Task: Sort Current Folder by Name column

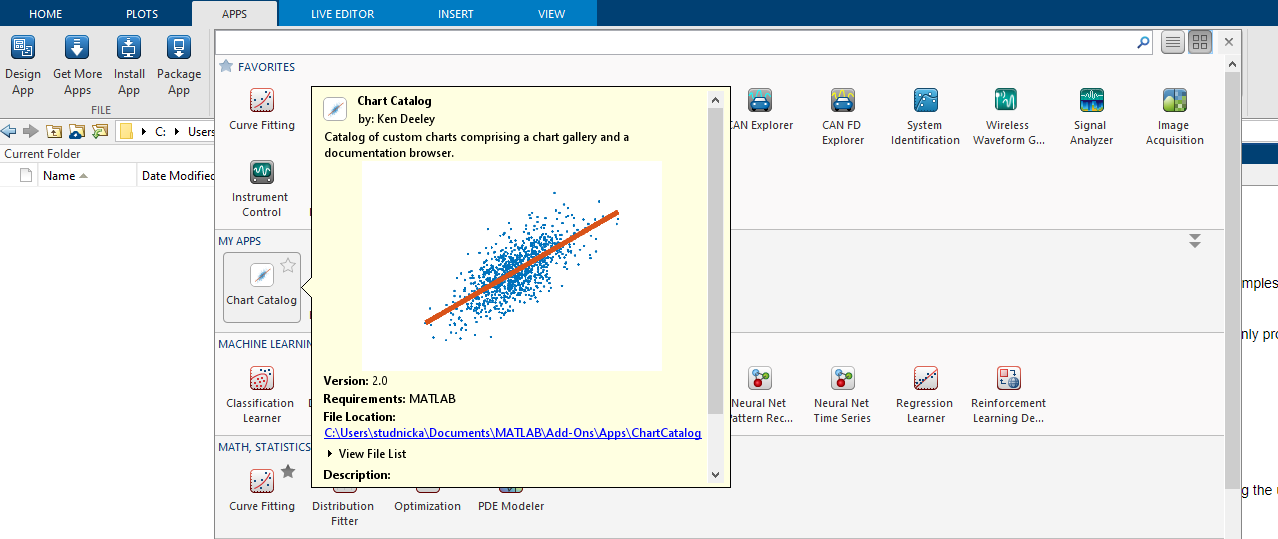Action: [88, 176]
